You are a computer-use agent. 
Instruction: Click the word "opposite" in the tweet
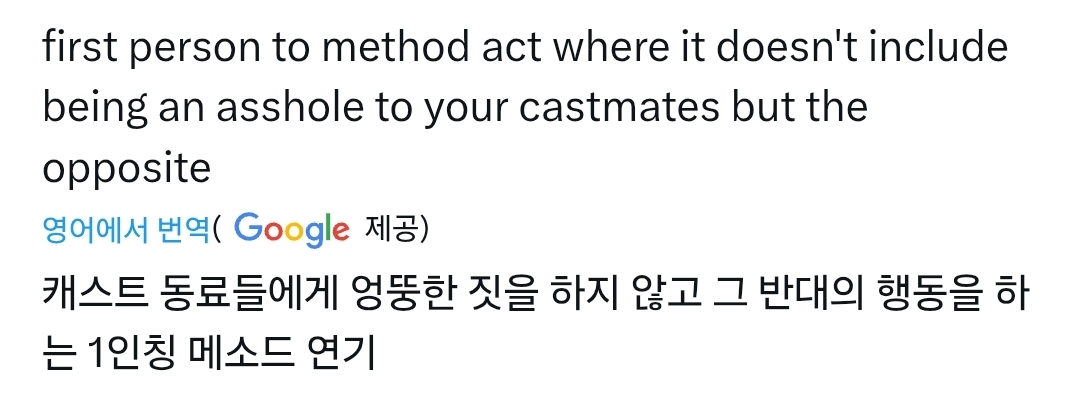pos(126,169)
